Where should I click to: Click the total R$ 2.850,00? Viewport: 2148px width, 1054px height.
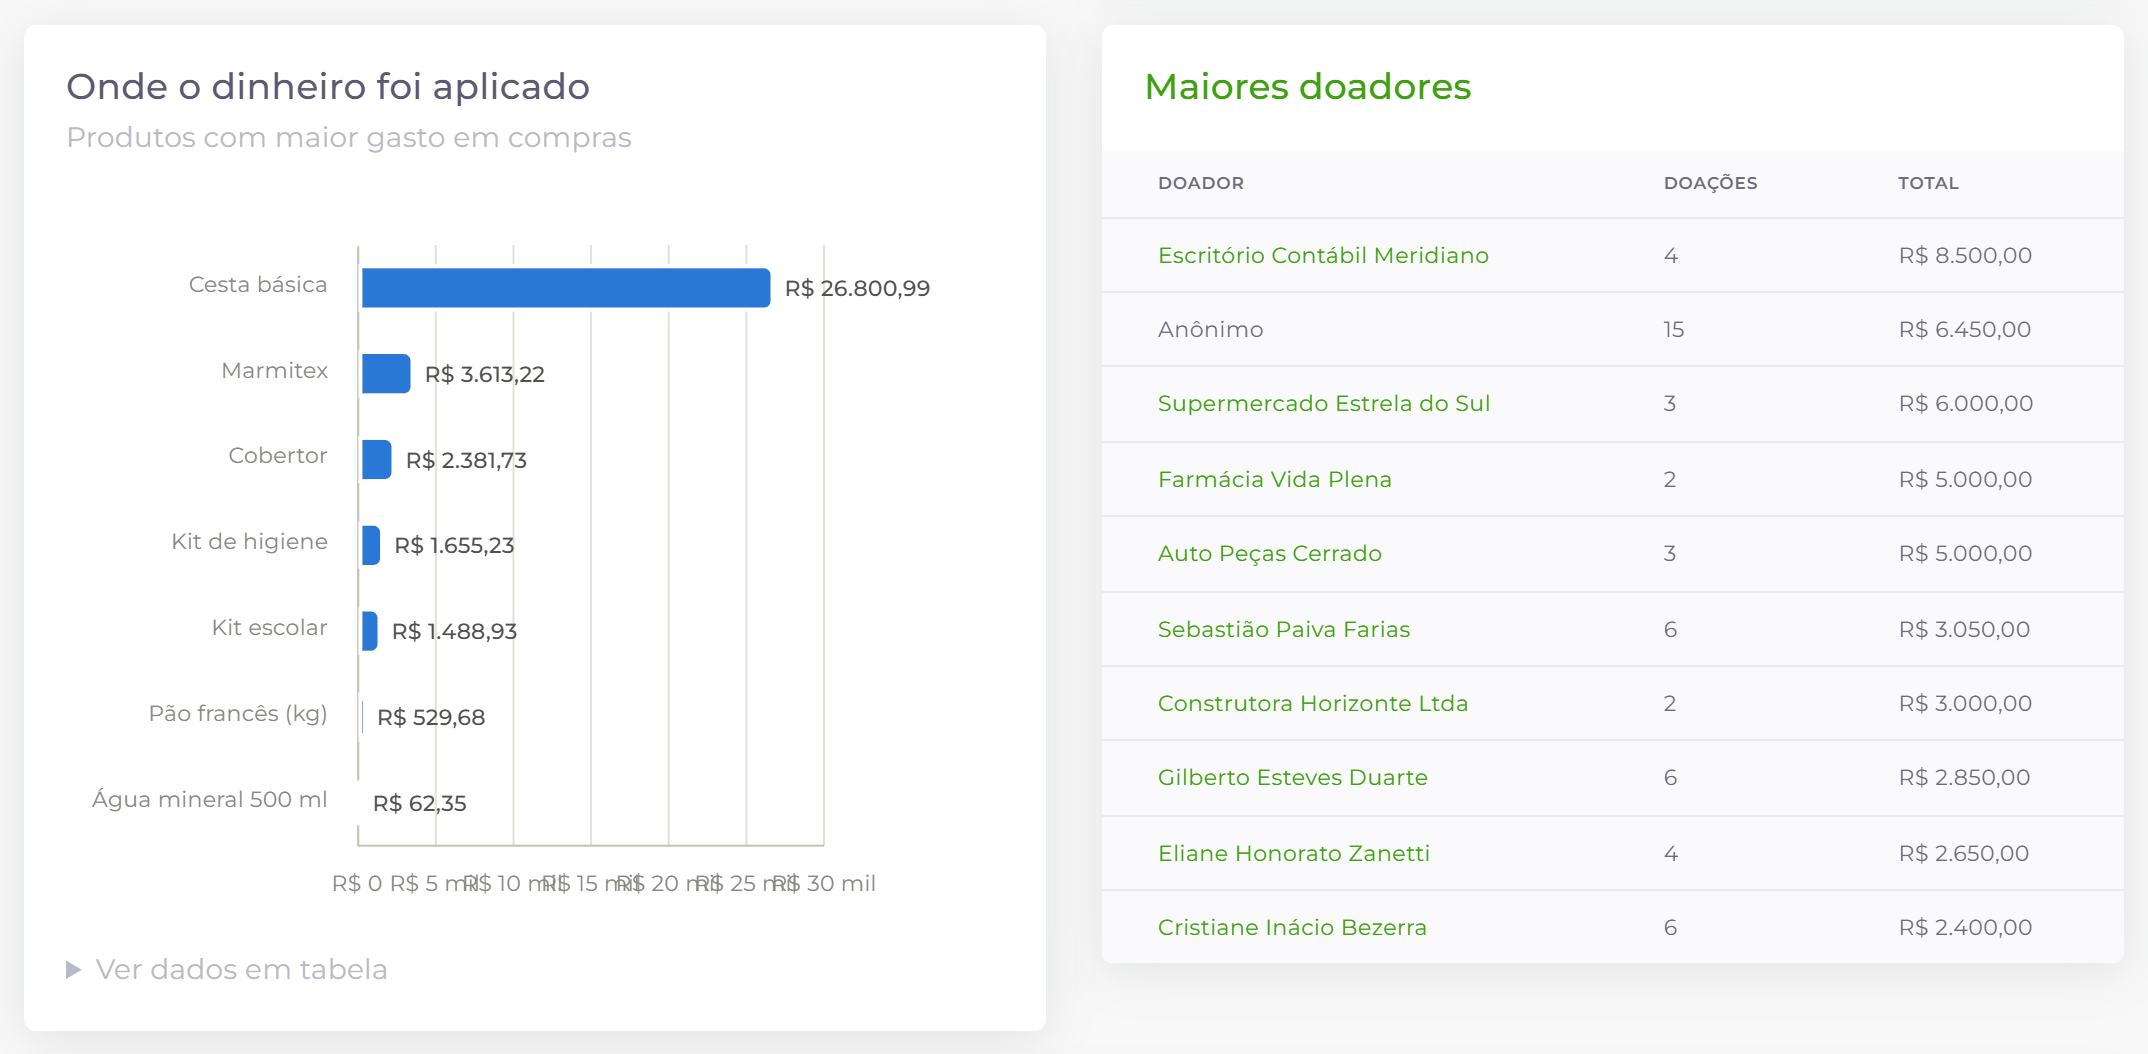click(1964, 777)
